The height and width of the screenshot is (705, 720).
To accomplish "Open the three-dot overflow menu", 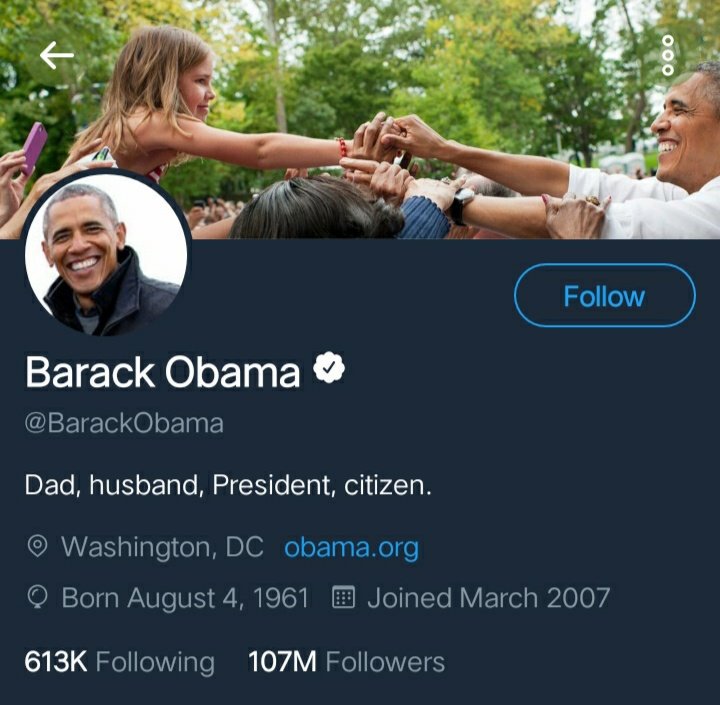I will [668, 56].
